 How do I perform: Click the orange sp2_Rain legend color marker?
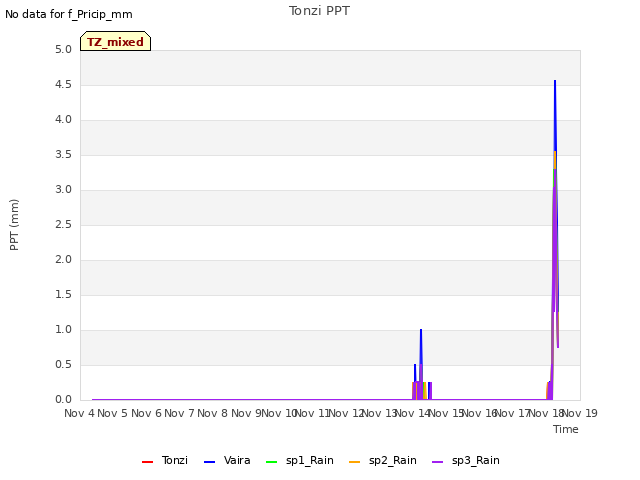pyautogui.click(x=355, y=462)
